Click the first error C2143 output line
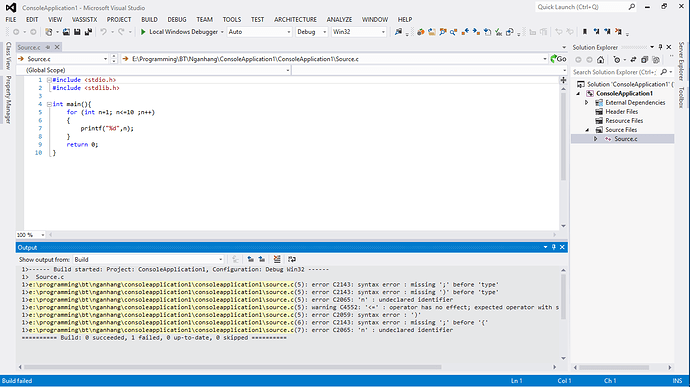Screen dimensions: 690x387 tap(261, 284)
